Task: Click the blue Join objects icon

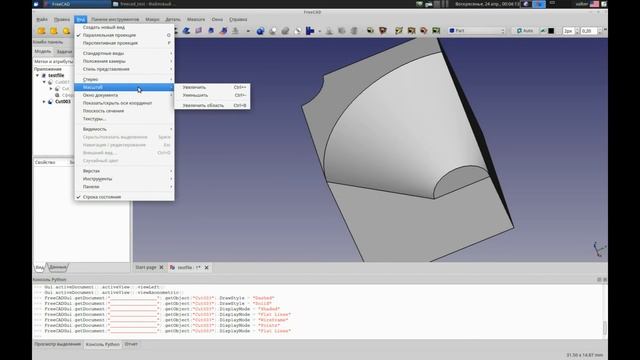Action: point(310,31)
